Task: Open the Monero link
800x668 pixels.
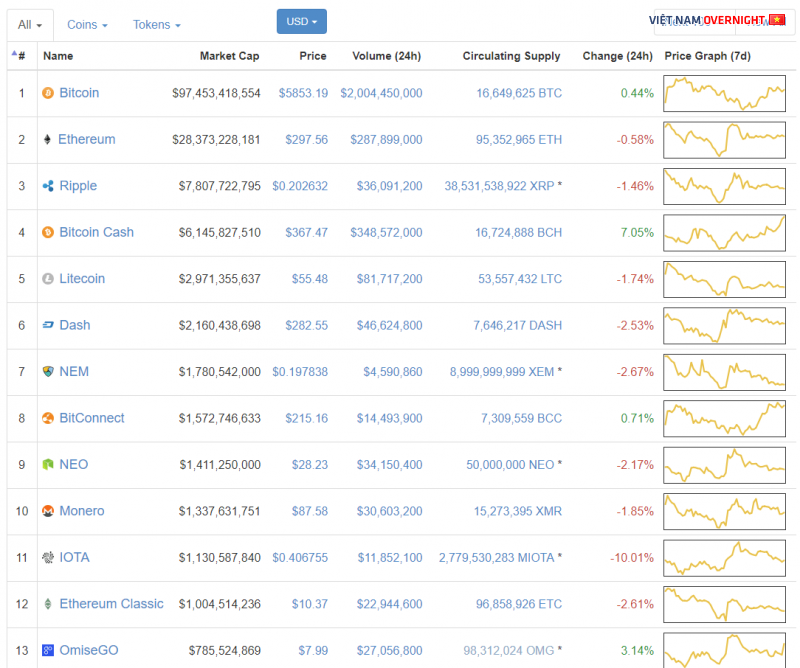Action: (x=82, y=511)
